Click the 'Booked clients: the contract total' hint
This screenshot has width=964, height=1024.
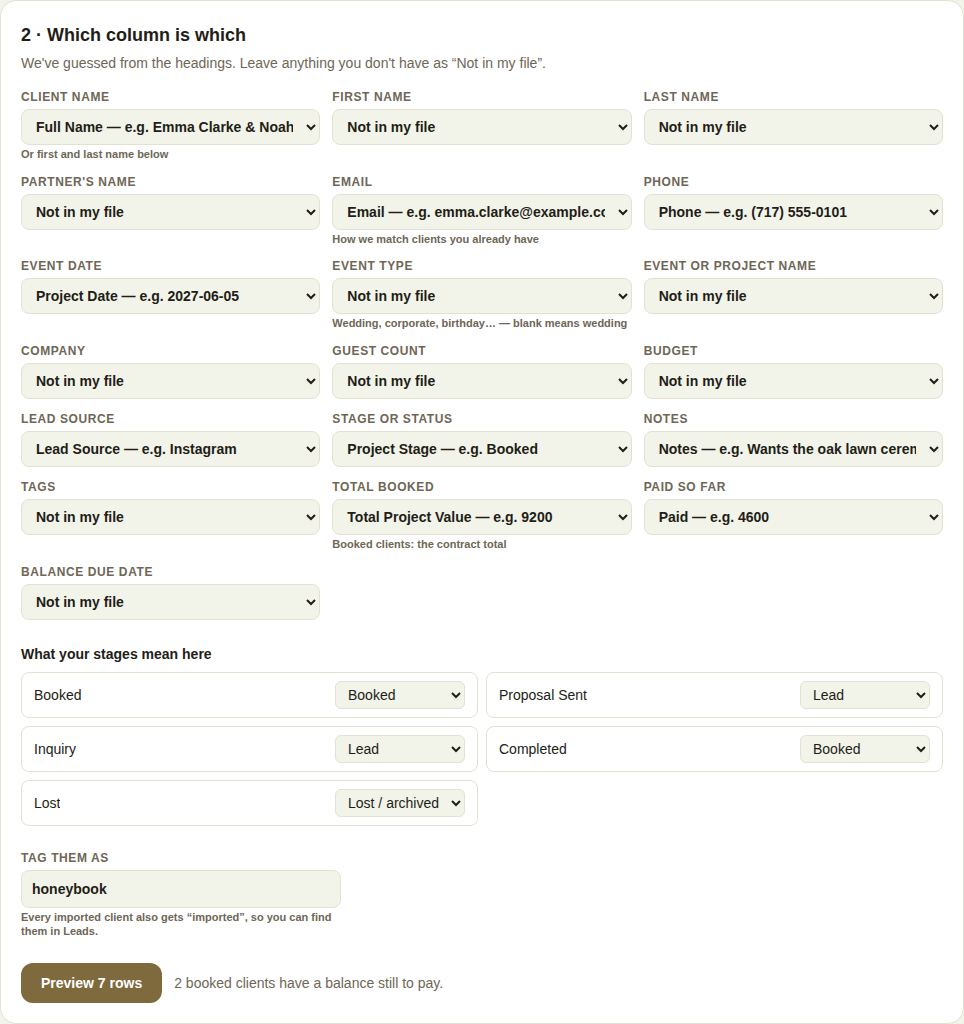tap(419, 544)
